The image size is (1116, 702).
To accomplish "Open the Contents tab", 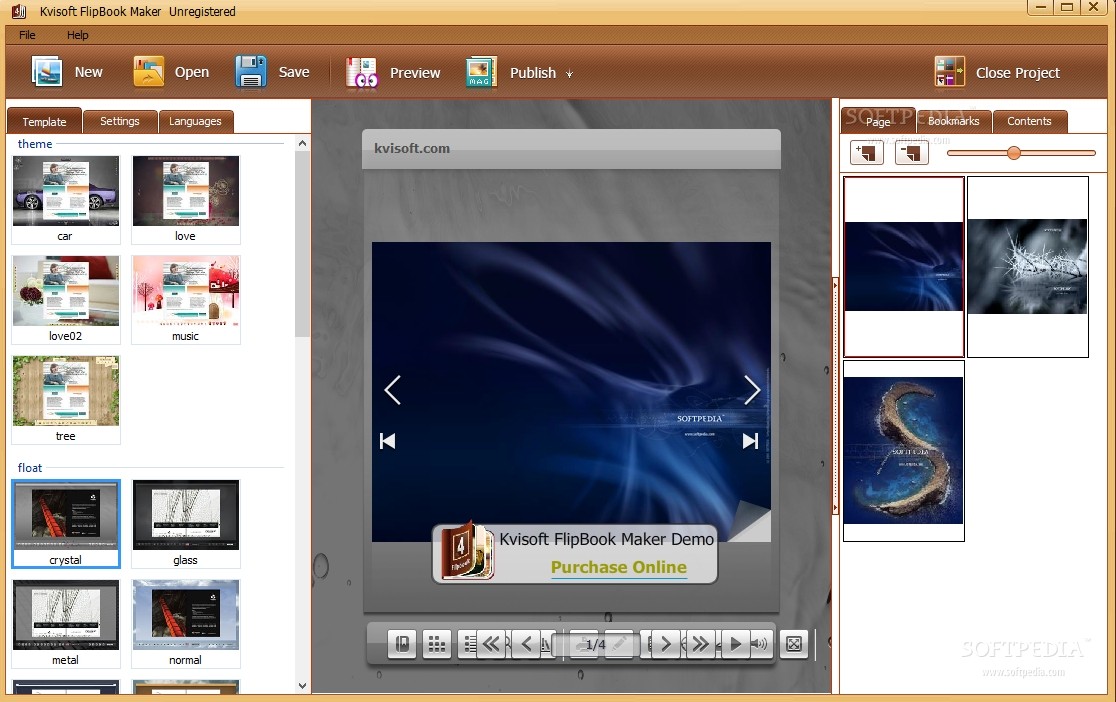I will pyautogui.click(x=1029, y=121).
